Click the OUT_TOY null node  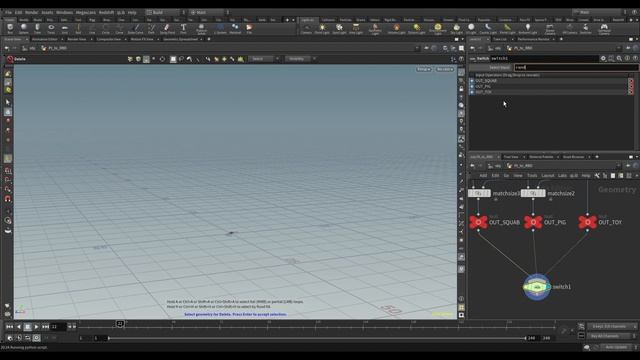(x=587, y=222)
